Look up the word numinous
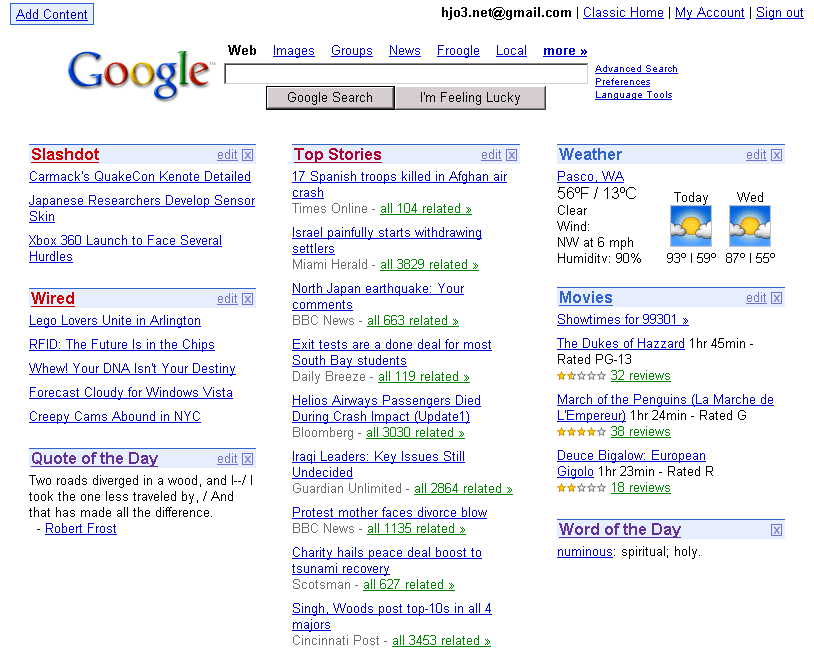This screenshot has height=656, width=814. coord(585,552)
